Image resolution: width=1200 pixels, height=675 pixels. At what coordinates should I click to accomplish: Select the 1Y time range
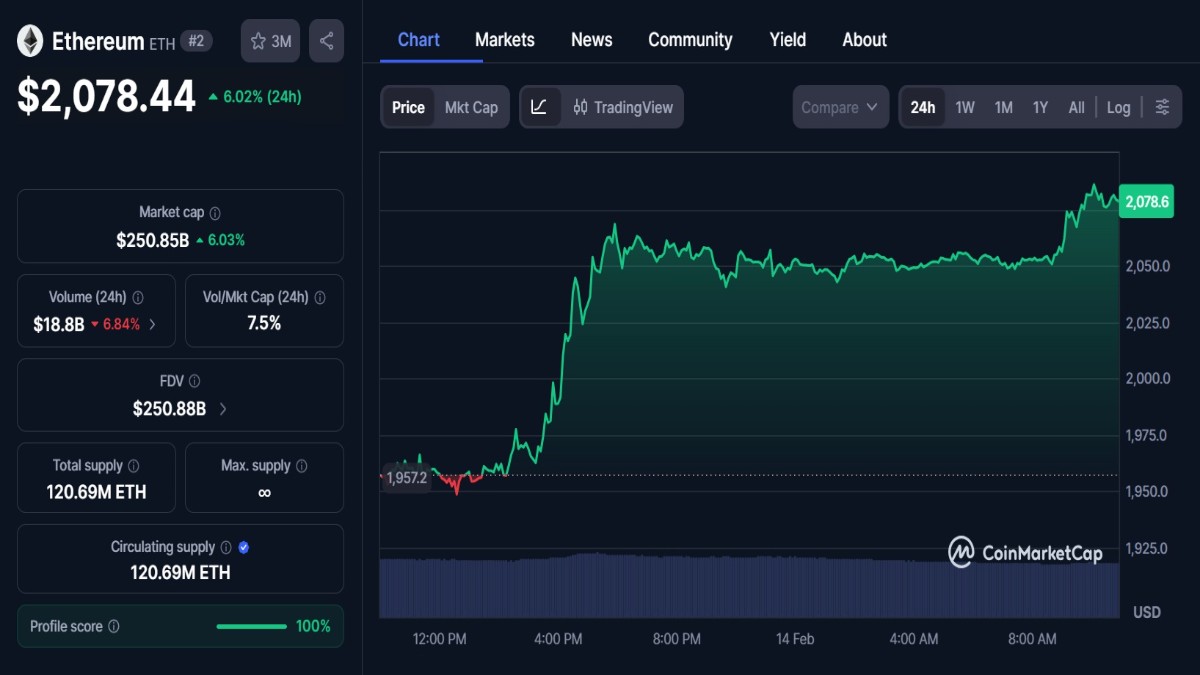1040,107
